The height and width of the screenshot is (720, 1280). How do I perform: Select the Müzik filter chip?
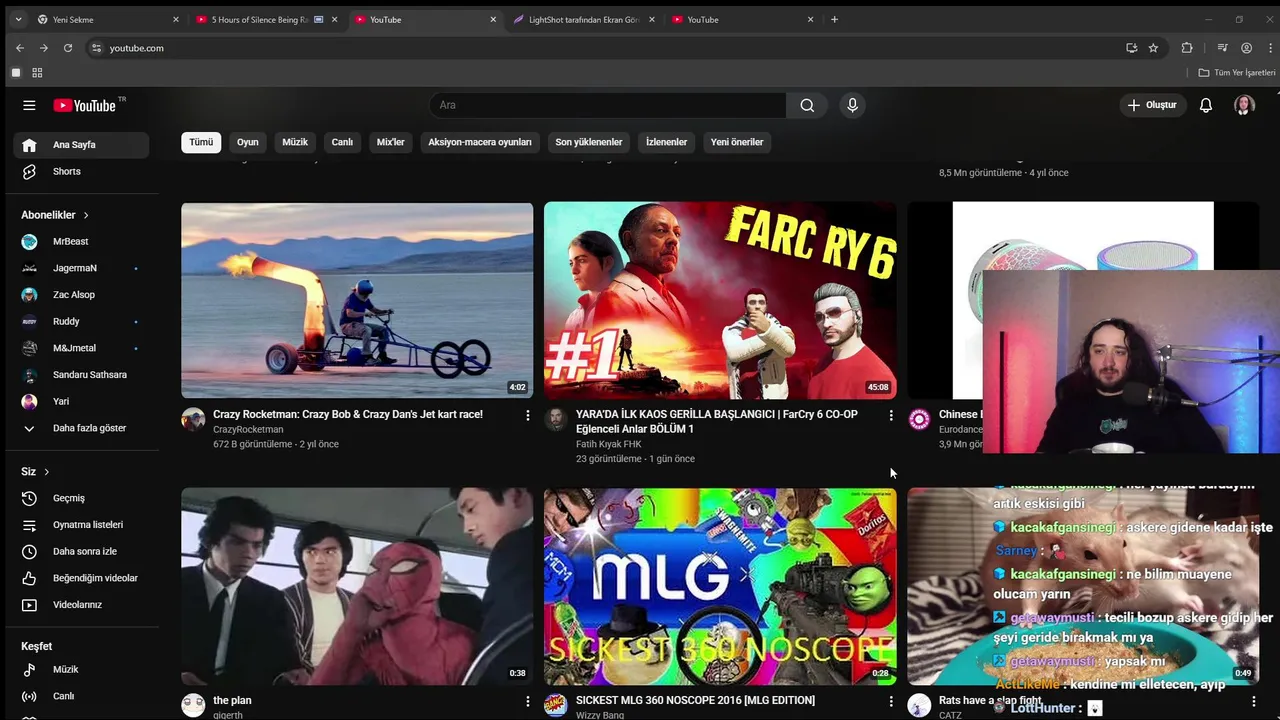pos(295,142)
